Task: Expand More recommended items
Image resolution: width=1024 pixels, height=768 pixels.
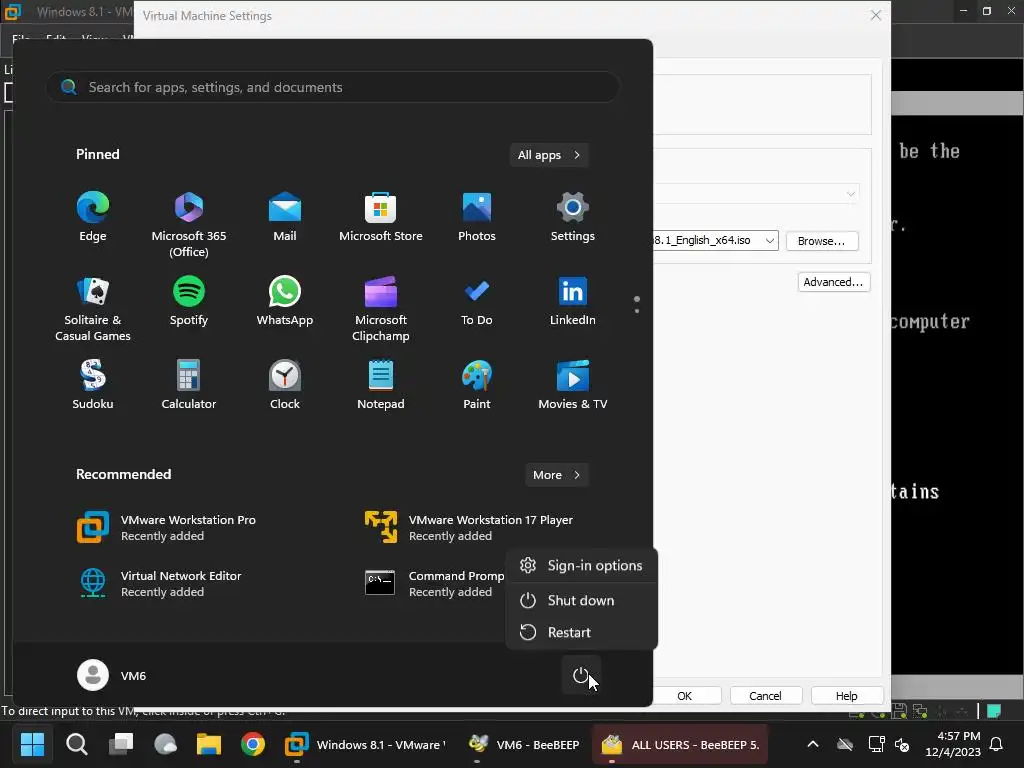Action: (556, 475)
